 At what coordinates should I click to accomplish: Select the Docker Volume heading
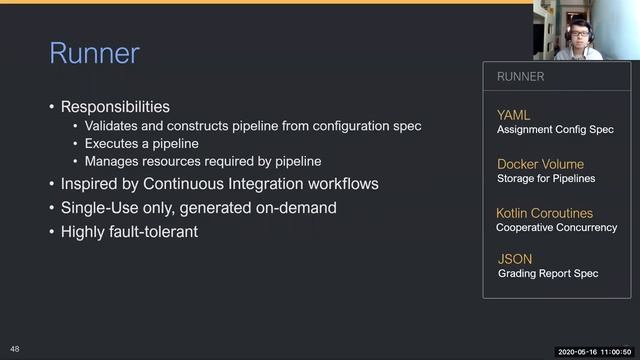click(540, 164)
